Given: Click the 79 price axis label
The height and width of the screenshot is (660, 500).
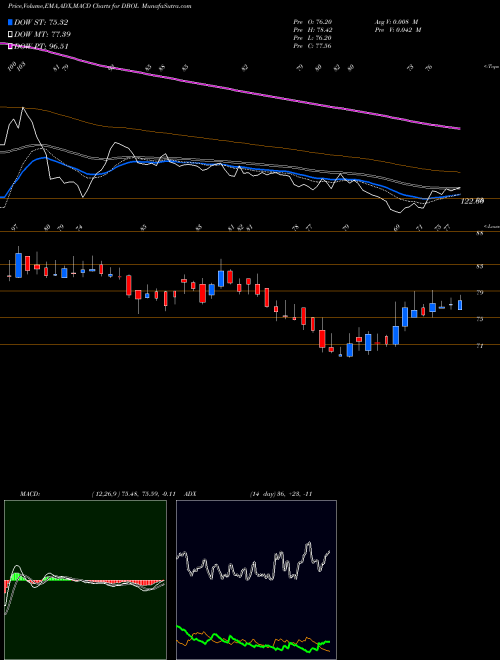Looking at the screenshot, I should click(x=480, y=293).
